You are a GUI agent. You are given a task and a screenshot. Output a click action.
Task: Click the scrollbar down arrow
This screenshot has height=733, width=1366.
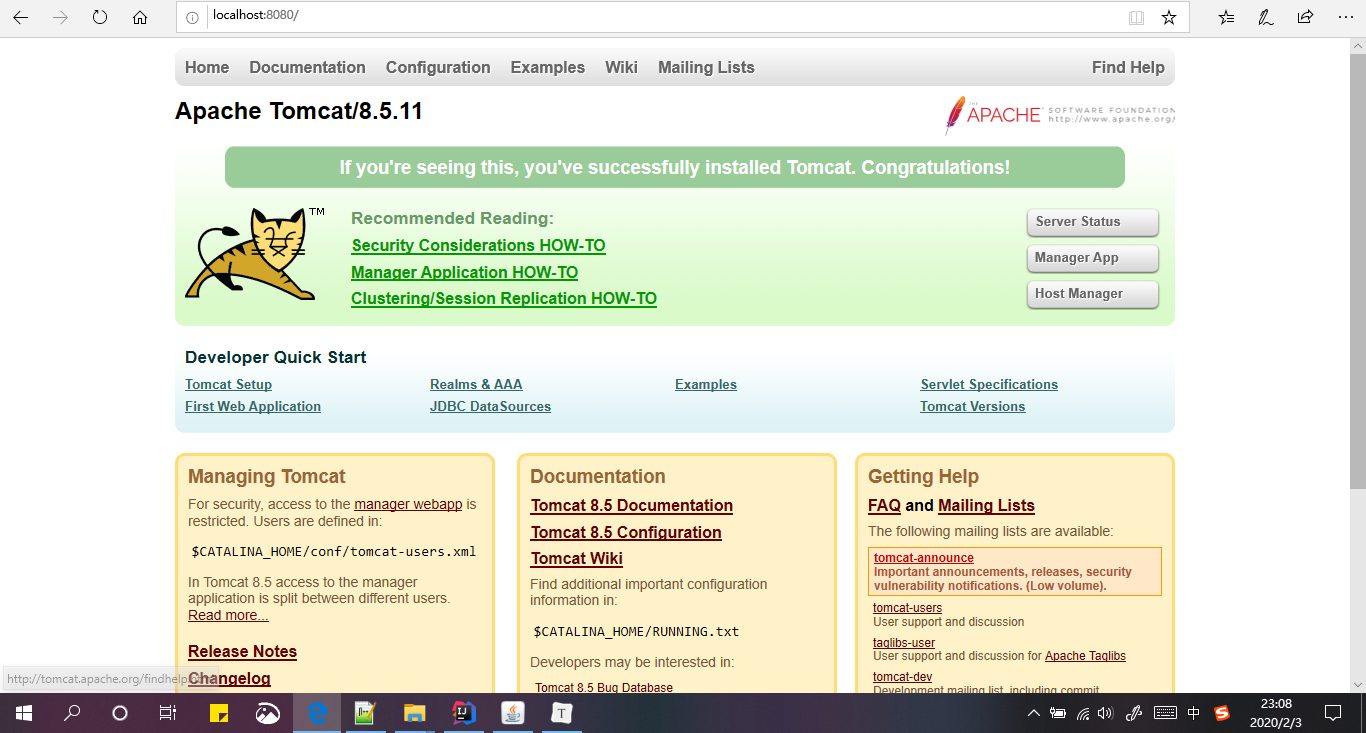(x=1357, y=684)
